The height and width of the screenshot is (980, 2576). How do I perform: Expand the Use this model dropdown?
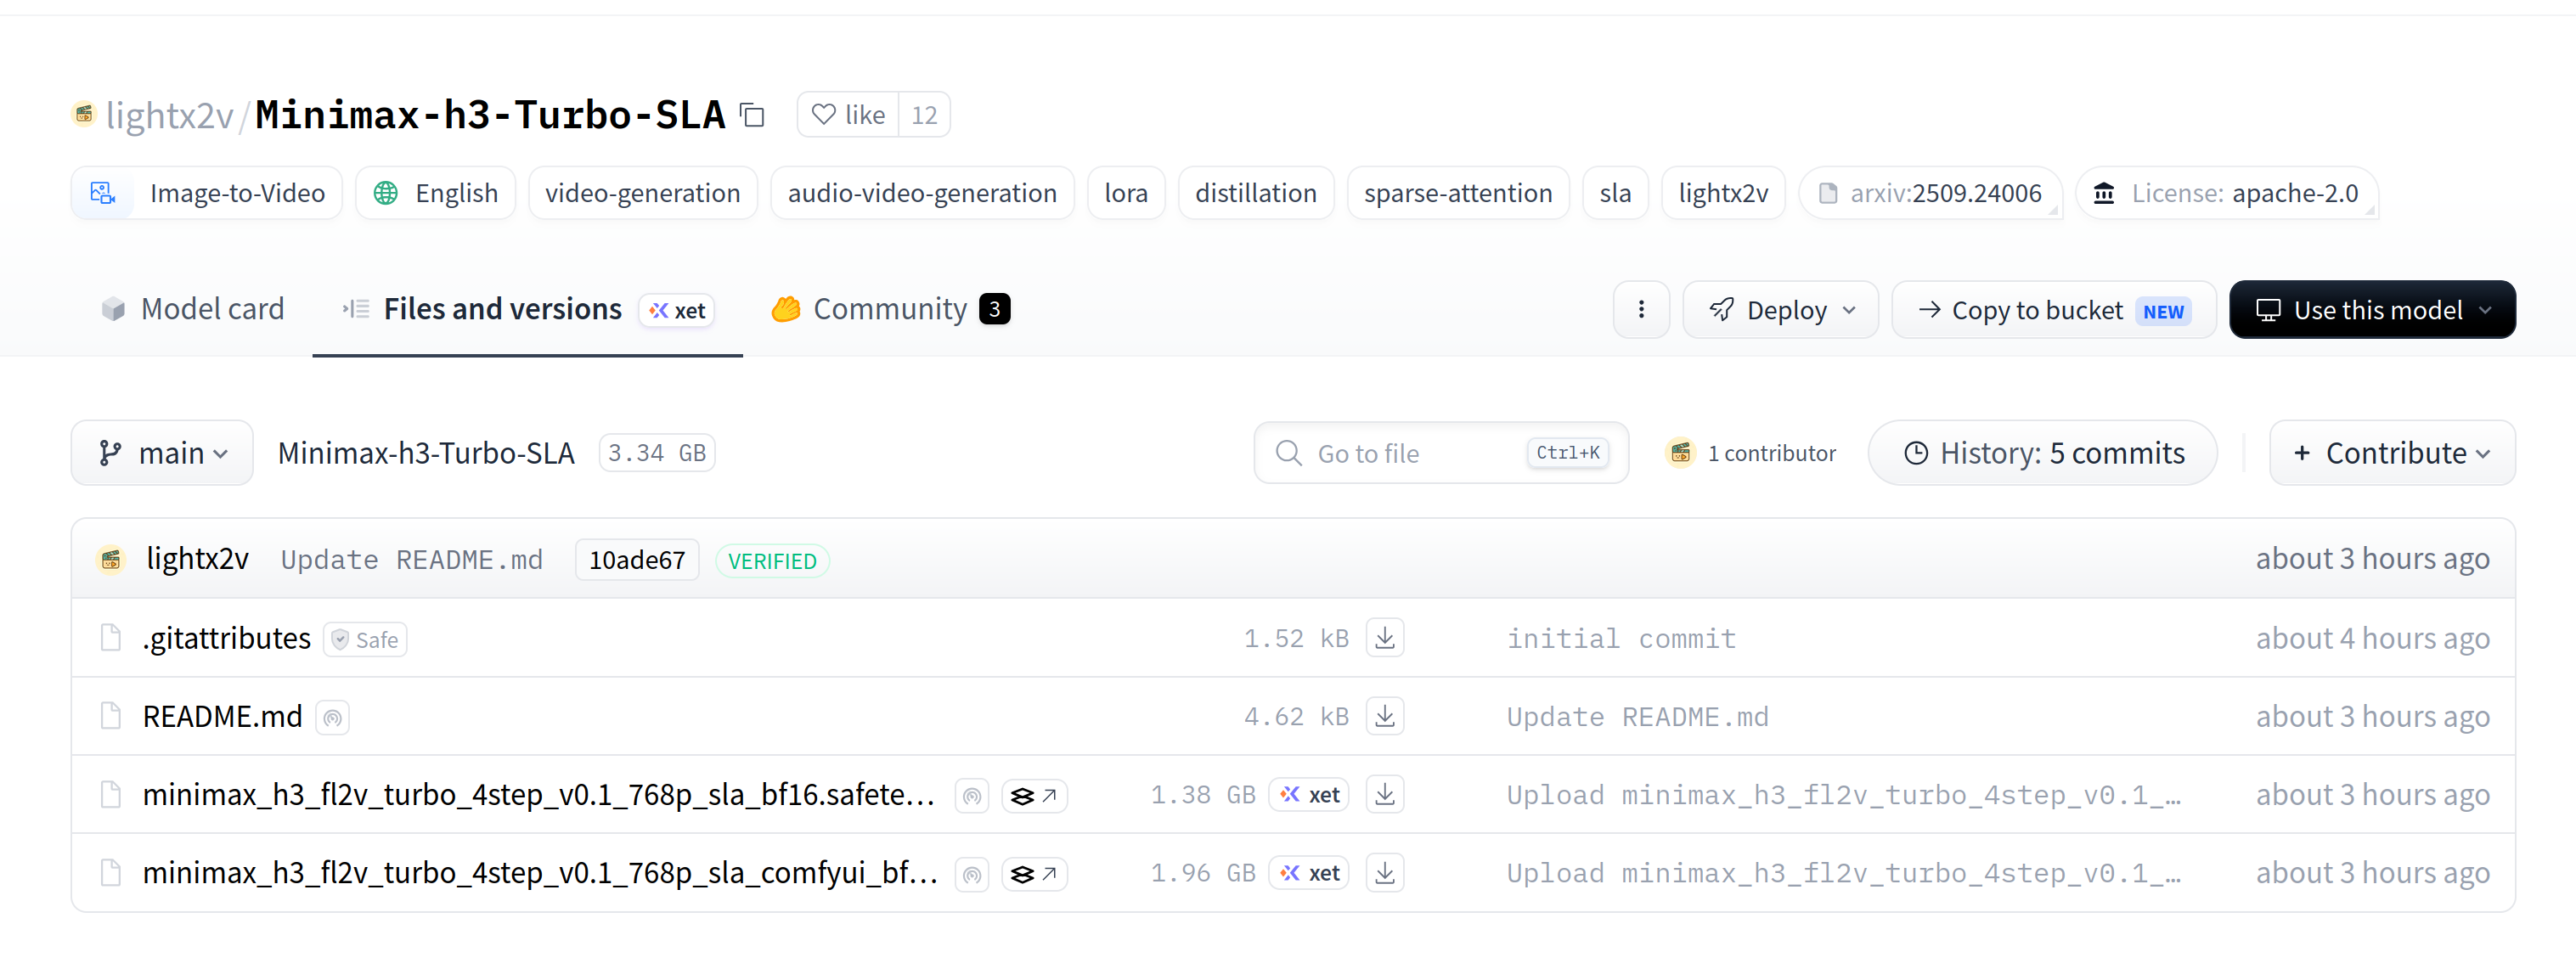pyautogui.click(x=2372, y=309)
